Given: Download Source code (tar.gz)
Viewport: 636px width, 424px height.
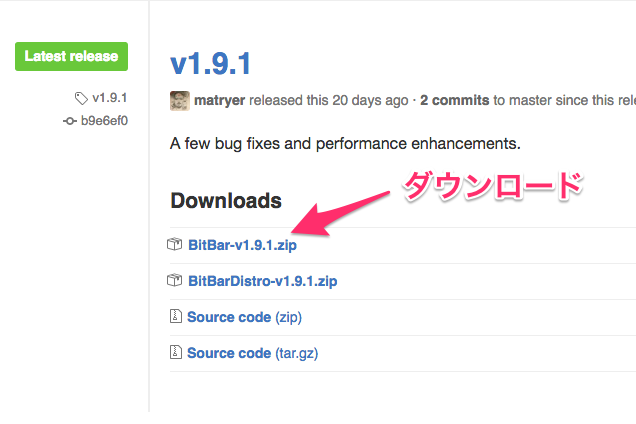Looking at the screenshot, I should (x=253, y=353).
